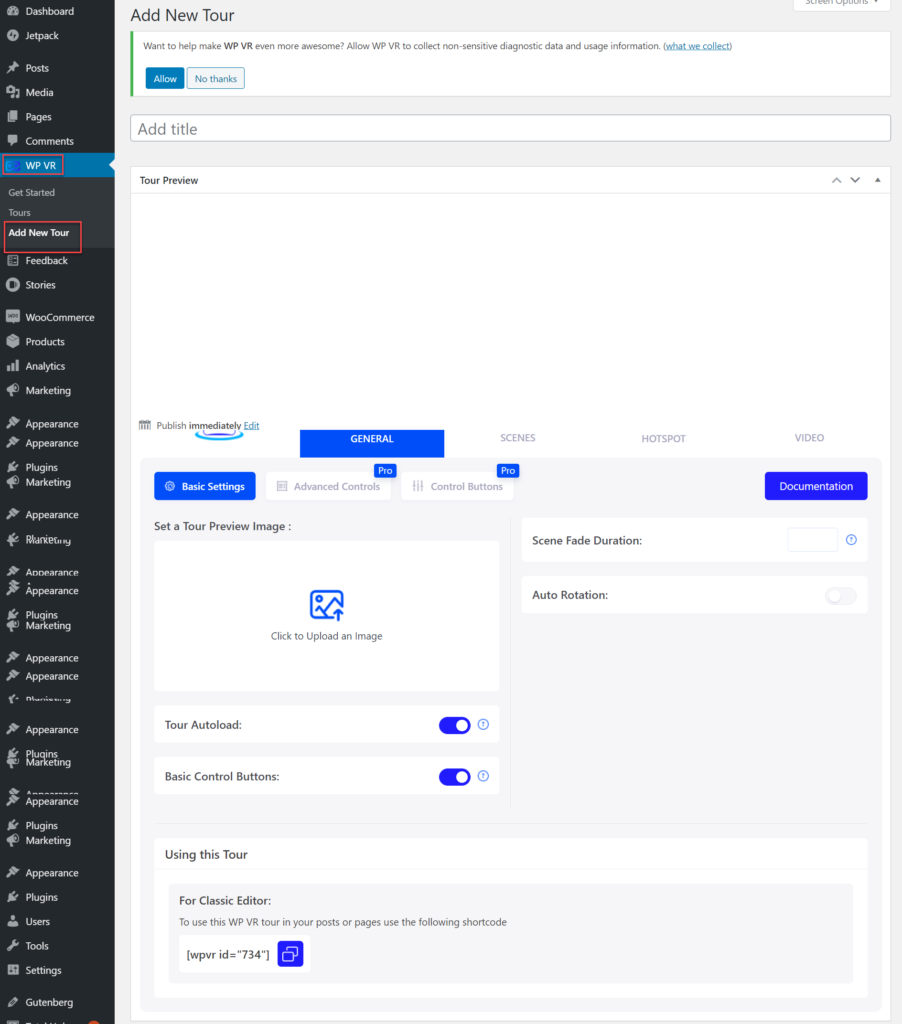
Task: Click info icon beside Scene Fade Duration
Action: (851, 540)
